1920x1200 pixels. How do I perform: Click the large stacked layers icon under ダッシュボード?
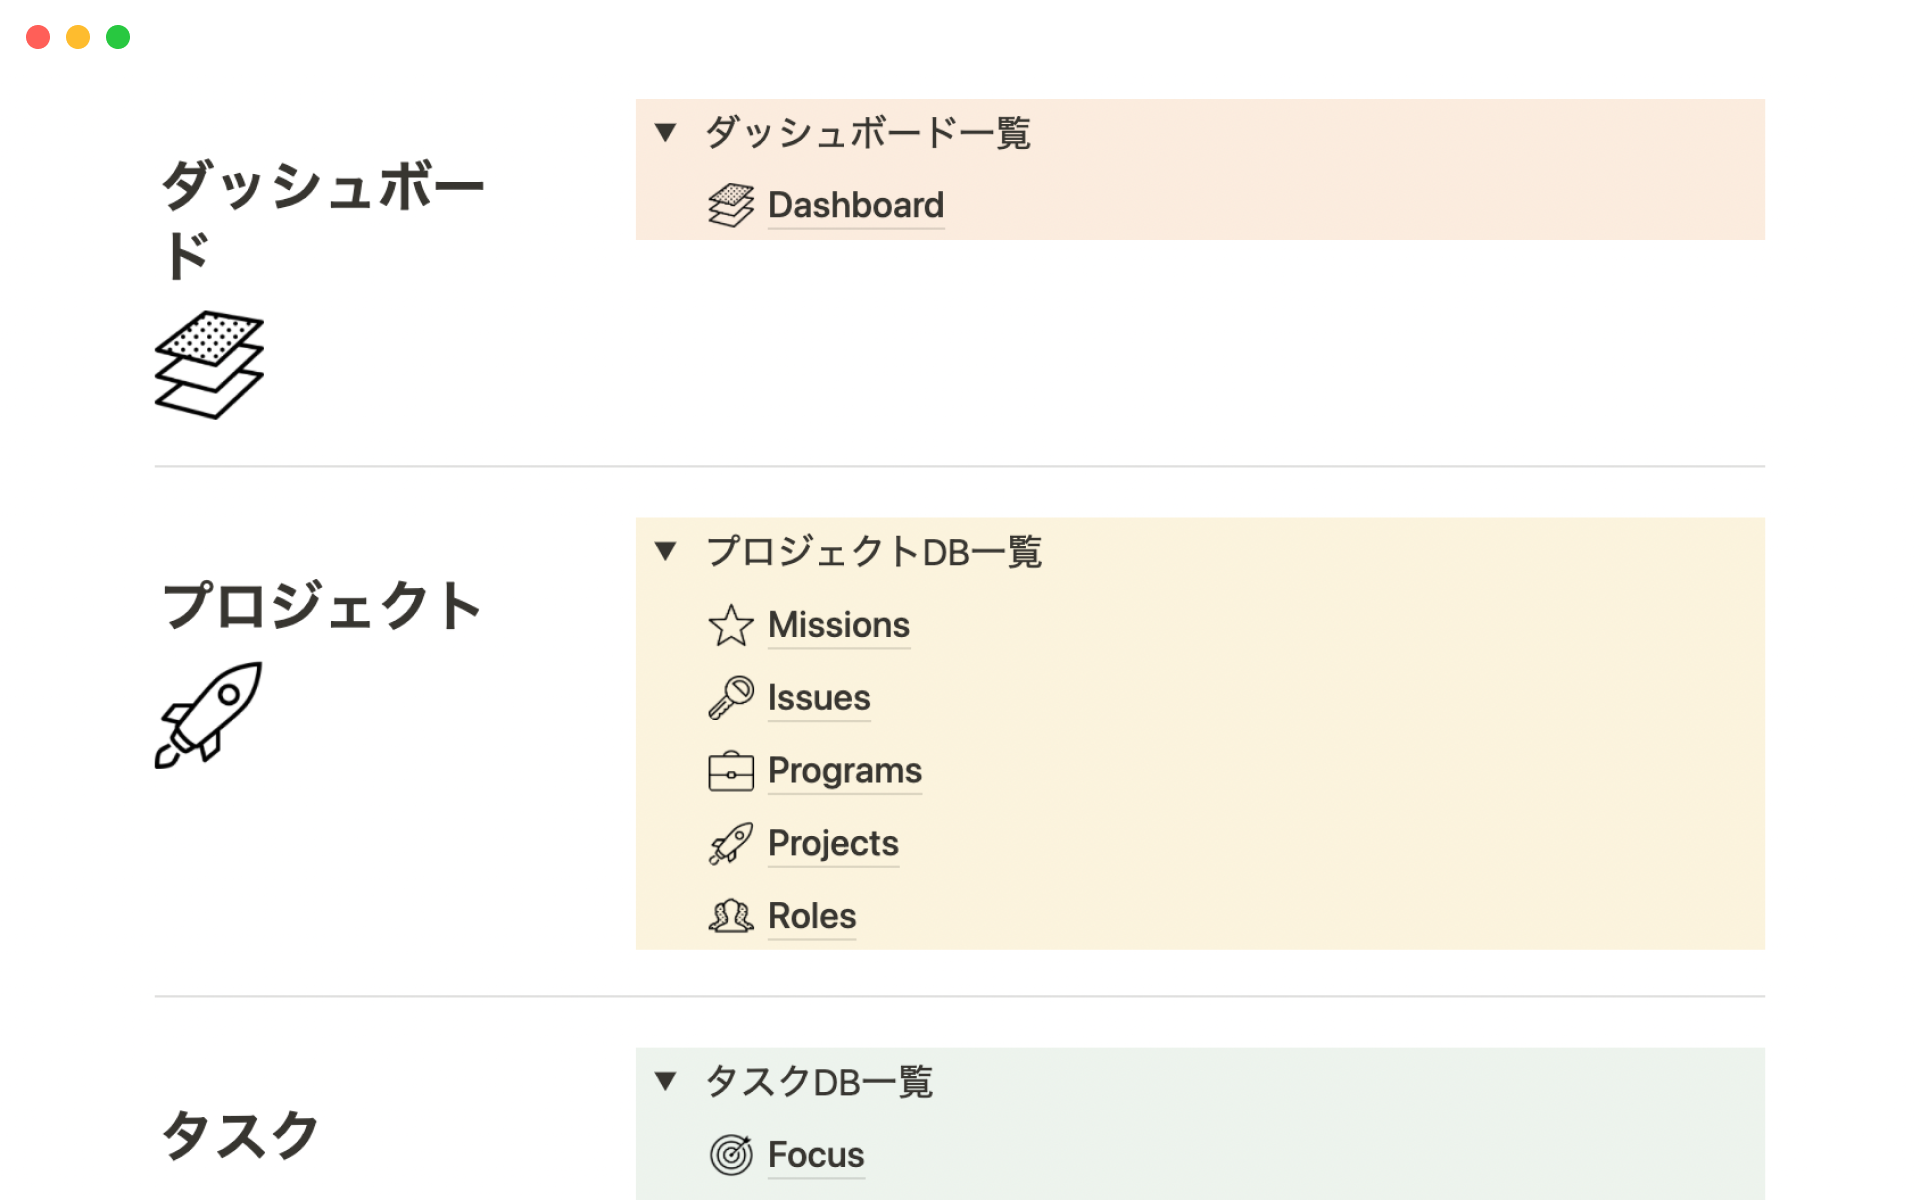[209, 364]
